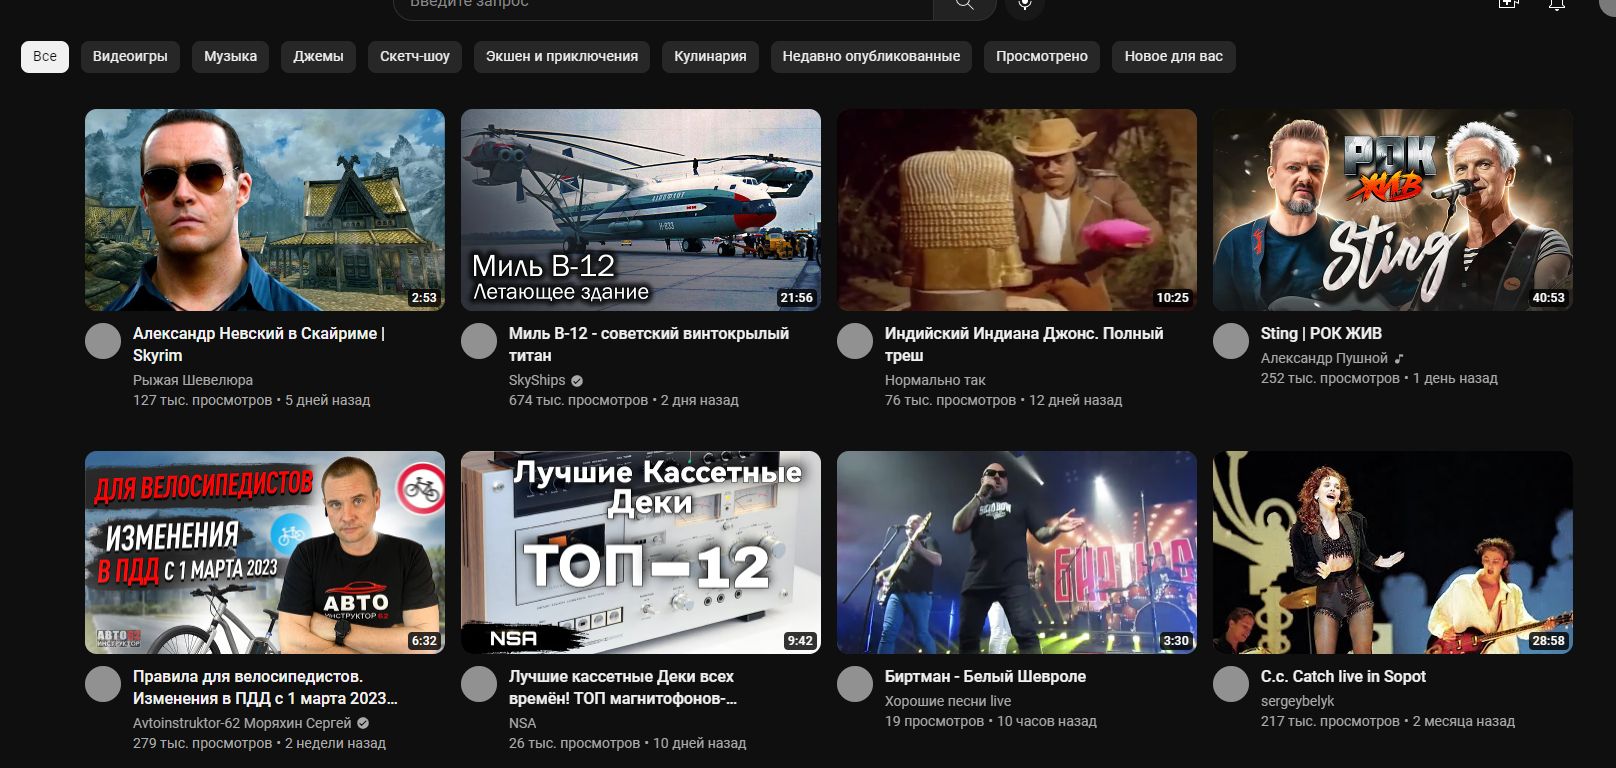Play the Indian Indiana Jones video thumbnail
1616x768 pixels.
[1017, 210]
